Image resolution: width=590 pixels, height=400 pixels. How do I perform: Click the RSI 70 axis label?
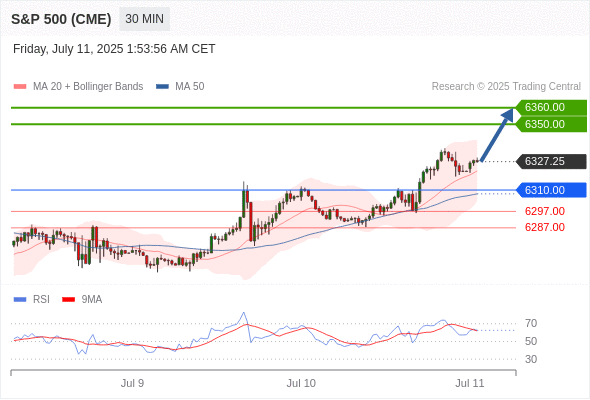(531, 323)
